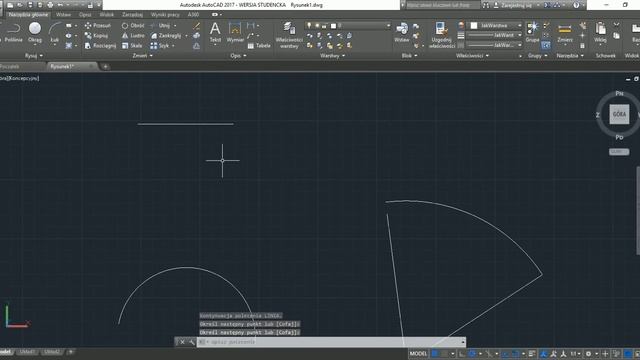Click the Wstaw insert block icon
This screenshot has height=360, width=640.
(402, 33)
